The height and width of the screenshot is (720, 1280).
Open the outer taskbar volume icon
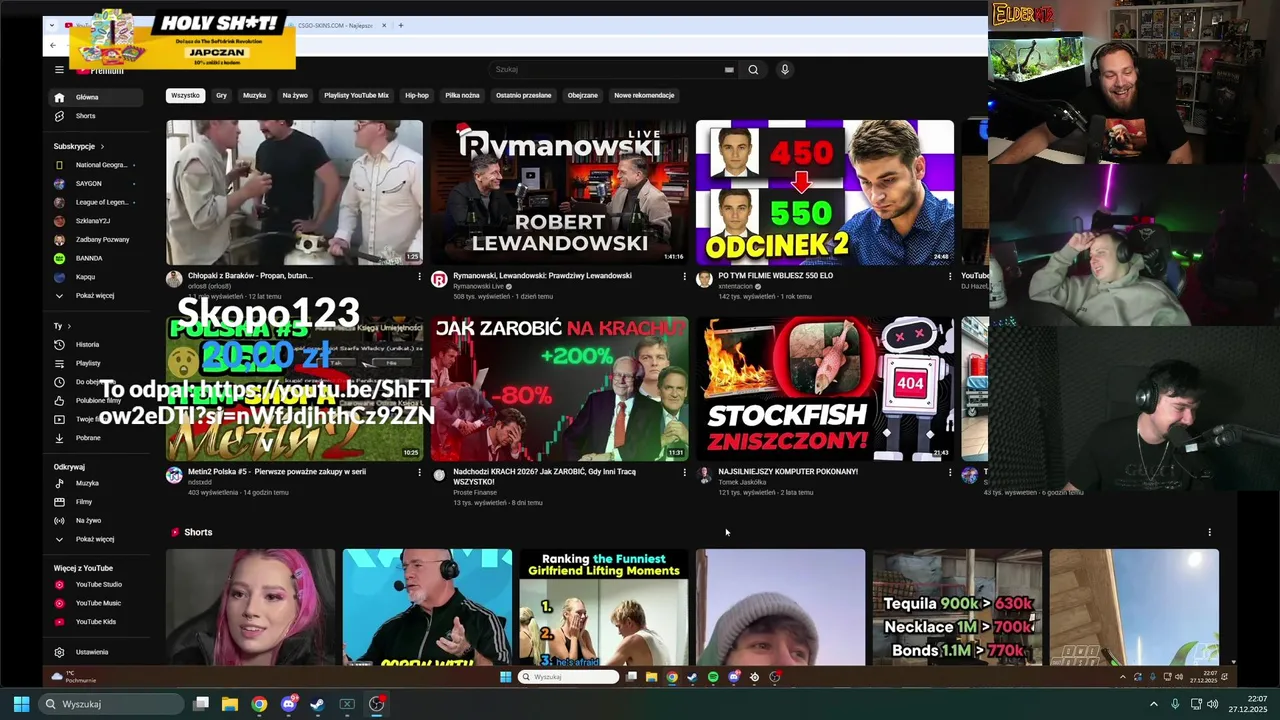pyautogui.click(x=1213, y=704)
